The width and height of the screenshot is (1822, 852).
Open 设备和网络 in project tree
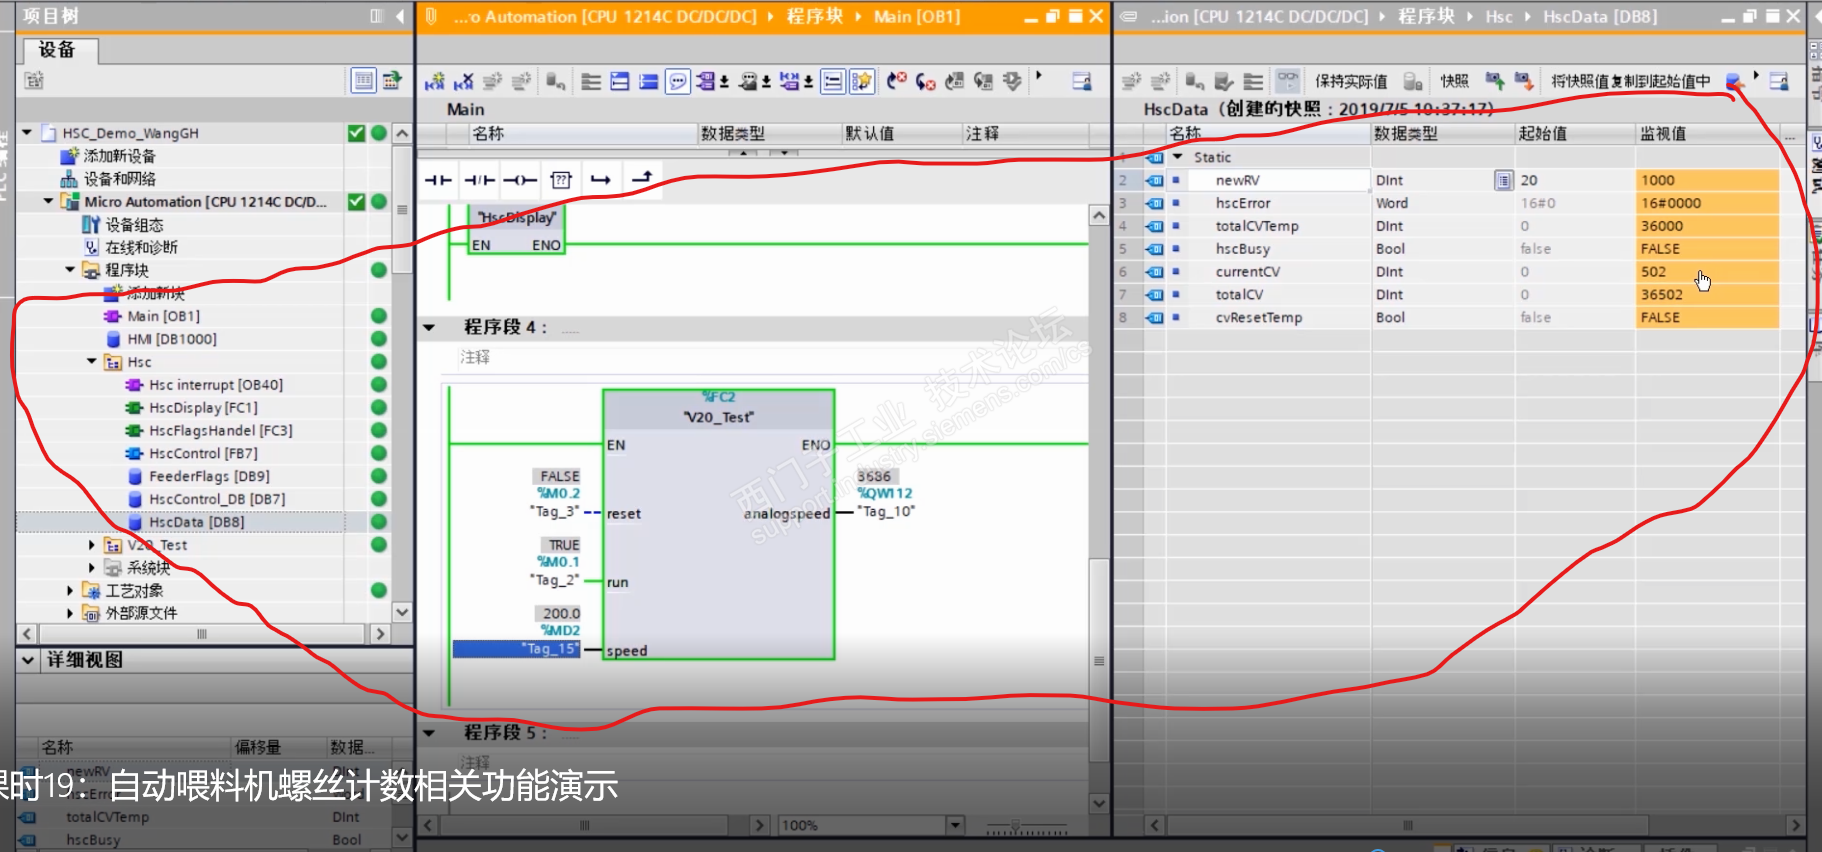pos(119,179)
